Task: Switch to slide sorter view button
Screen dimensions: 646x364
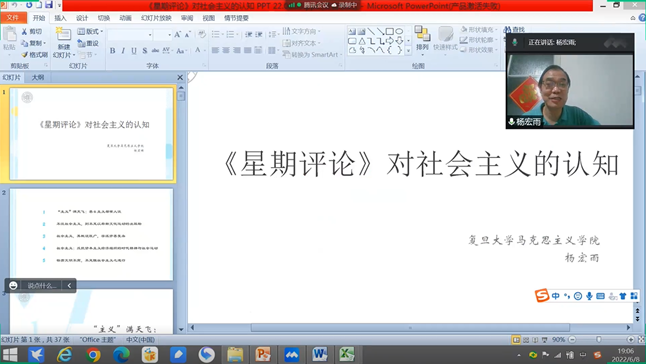Action: point(526,340)
